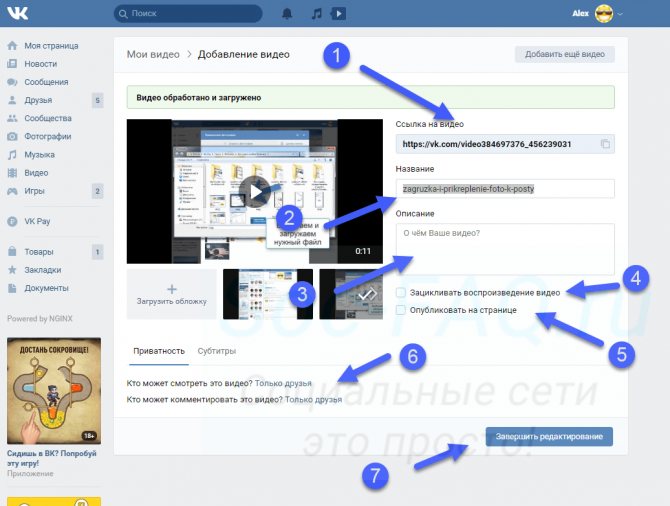Viewport: 670px width, 506px height.
Task: Play the uploaded video preview
Action: (x=255, y=191)
